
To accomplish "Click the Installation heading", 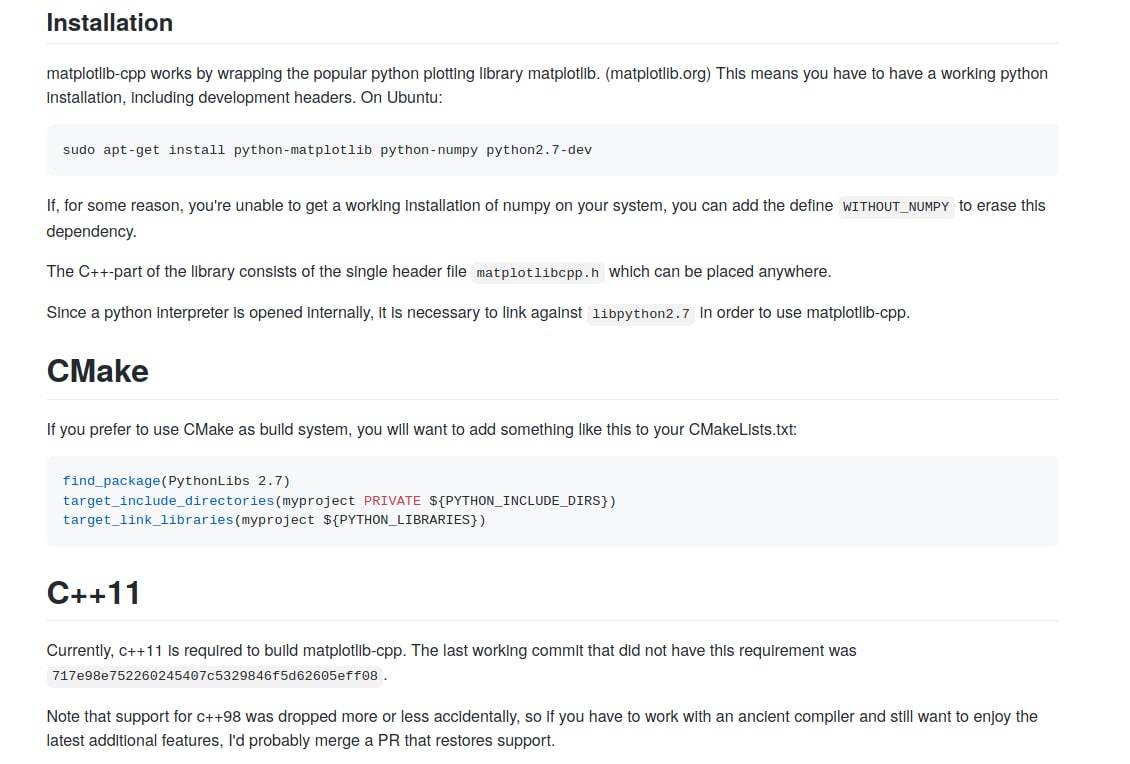I will pyautogui.click(x=109, y=22).
